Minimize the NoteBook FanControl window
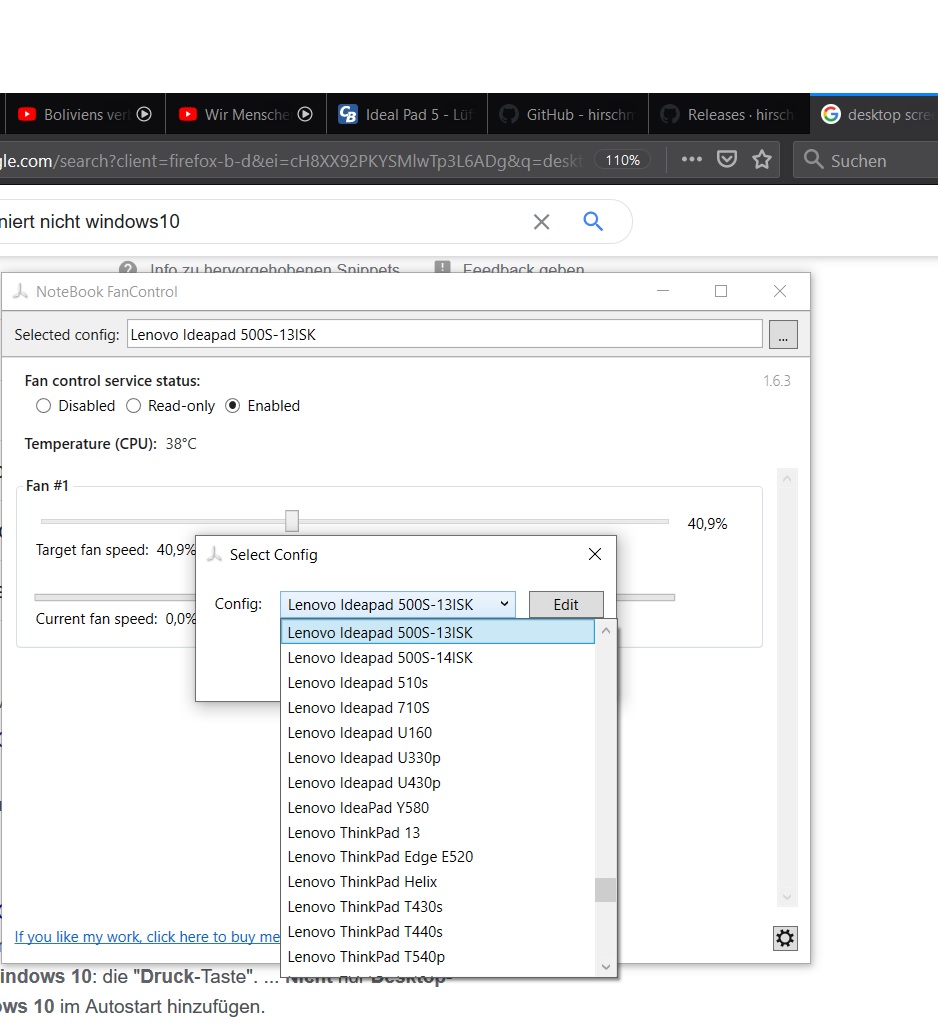938x1031 pixels. pos(663,291)
